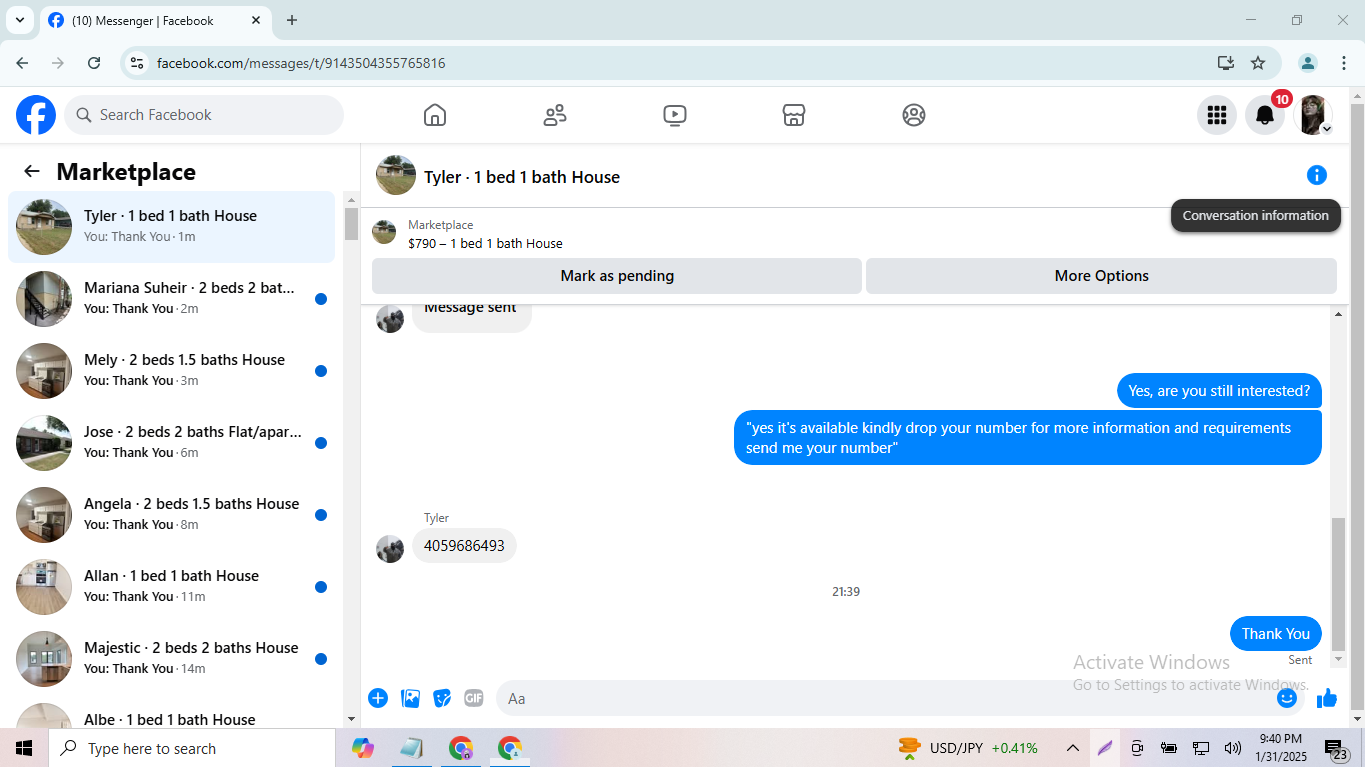Viewport: 1365px width, 767px height.
Task: Show hidden system tray icons chevron
Action: 1072,748
